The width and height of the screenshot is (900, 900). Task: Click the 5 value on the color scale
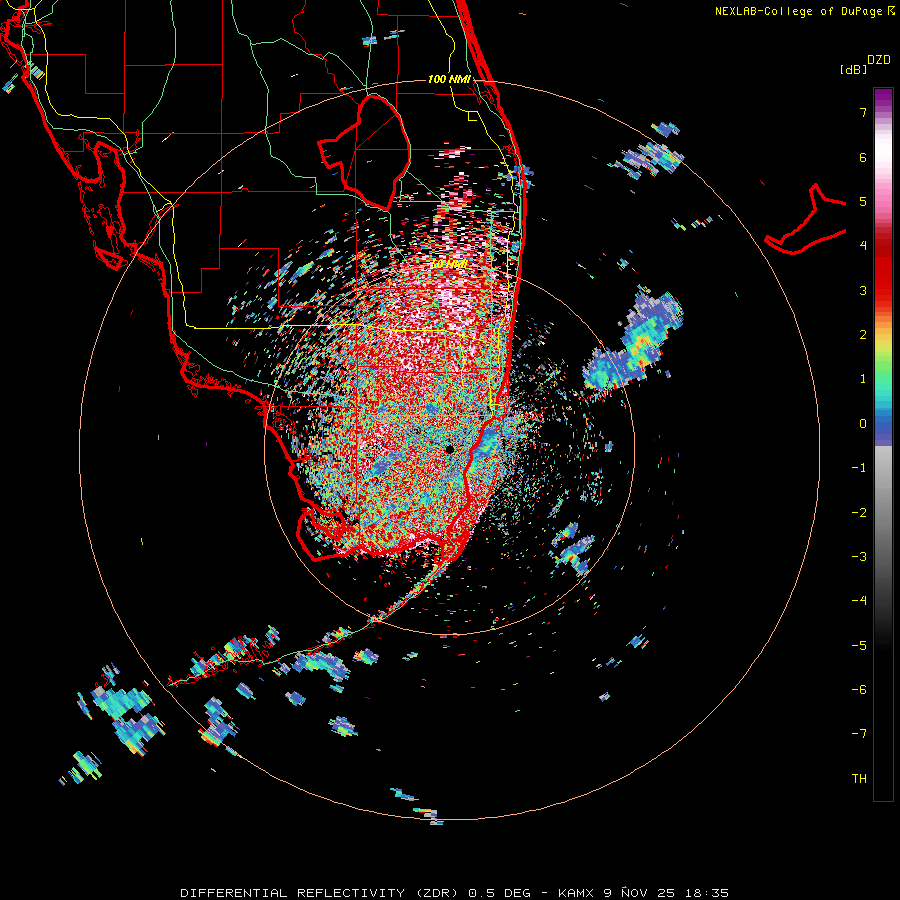[863, 201]
